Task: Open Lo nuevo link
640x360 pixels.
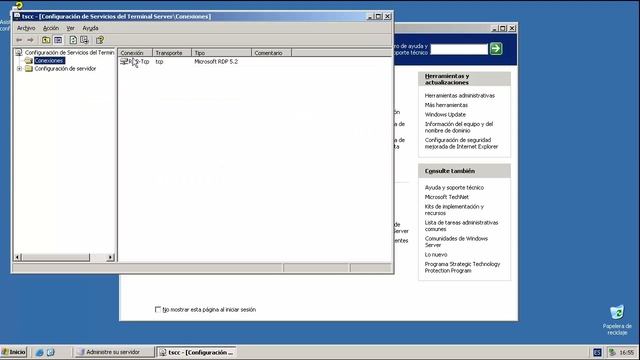Action: [436, 255]
